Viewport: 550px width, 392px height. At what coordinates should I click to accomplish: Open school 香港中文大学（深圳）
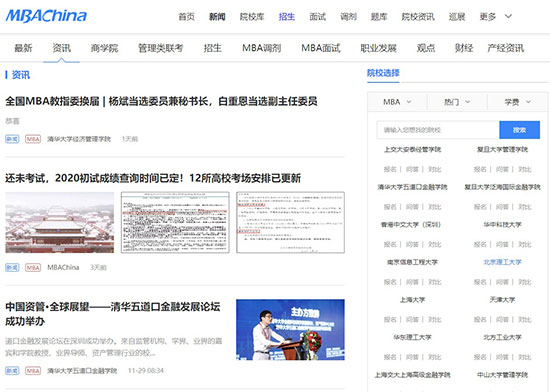point(411,225)
